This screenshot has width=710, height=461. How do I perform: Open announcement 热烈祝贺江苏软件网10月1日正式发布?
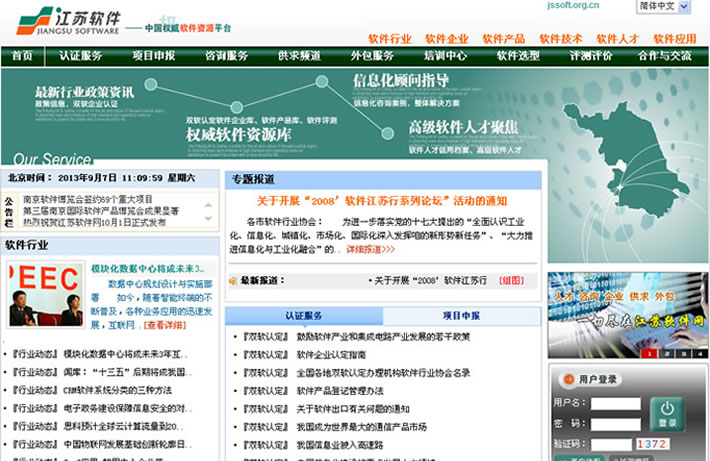coord(94,222)
